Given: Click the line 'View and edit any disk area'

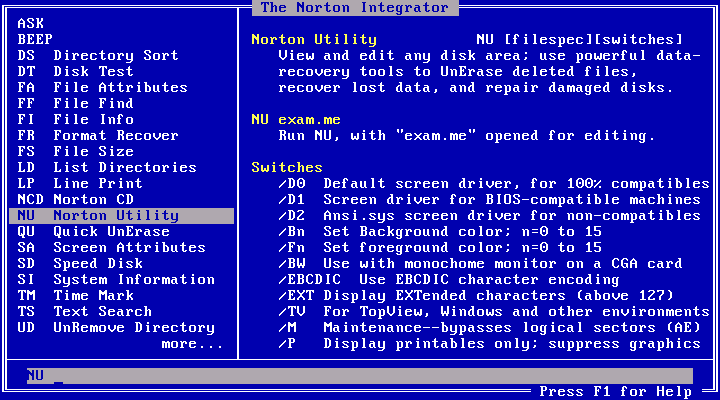Looking at the screenshot, I should pos(489,56).
